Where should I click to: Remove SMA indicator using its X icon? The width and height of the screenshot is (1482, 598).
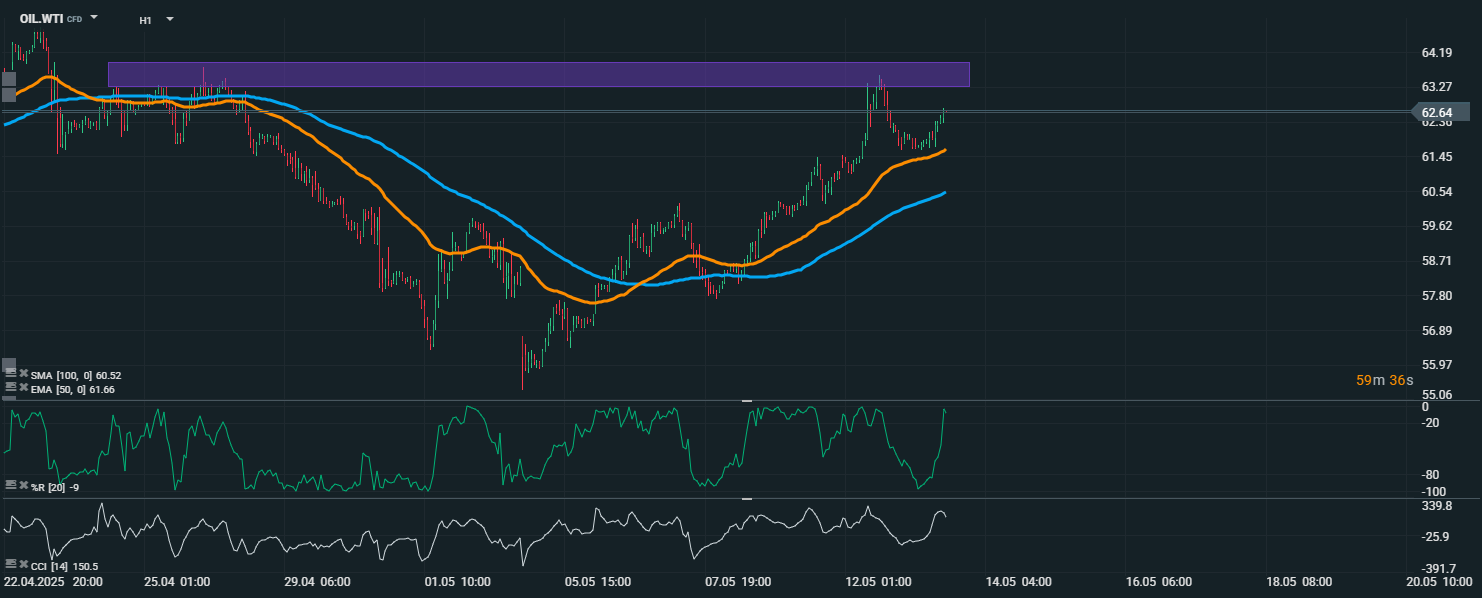coord(23,374)
